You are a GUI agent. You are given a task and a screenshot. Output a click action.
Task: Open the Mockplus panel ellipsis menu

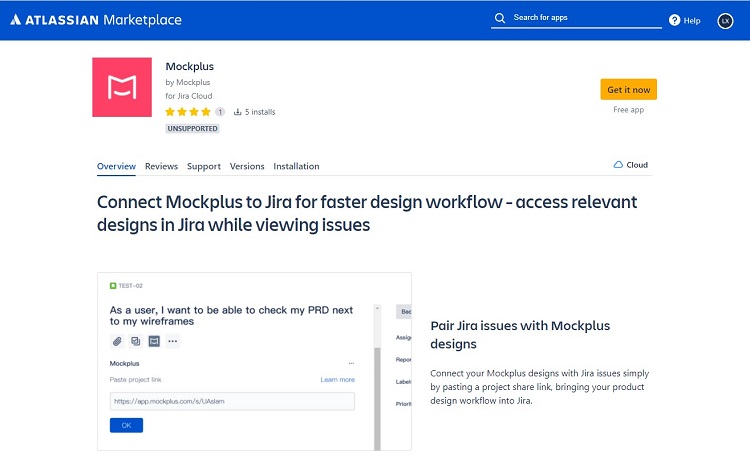coord(352,363)
